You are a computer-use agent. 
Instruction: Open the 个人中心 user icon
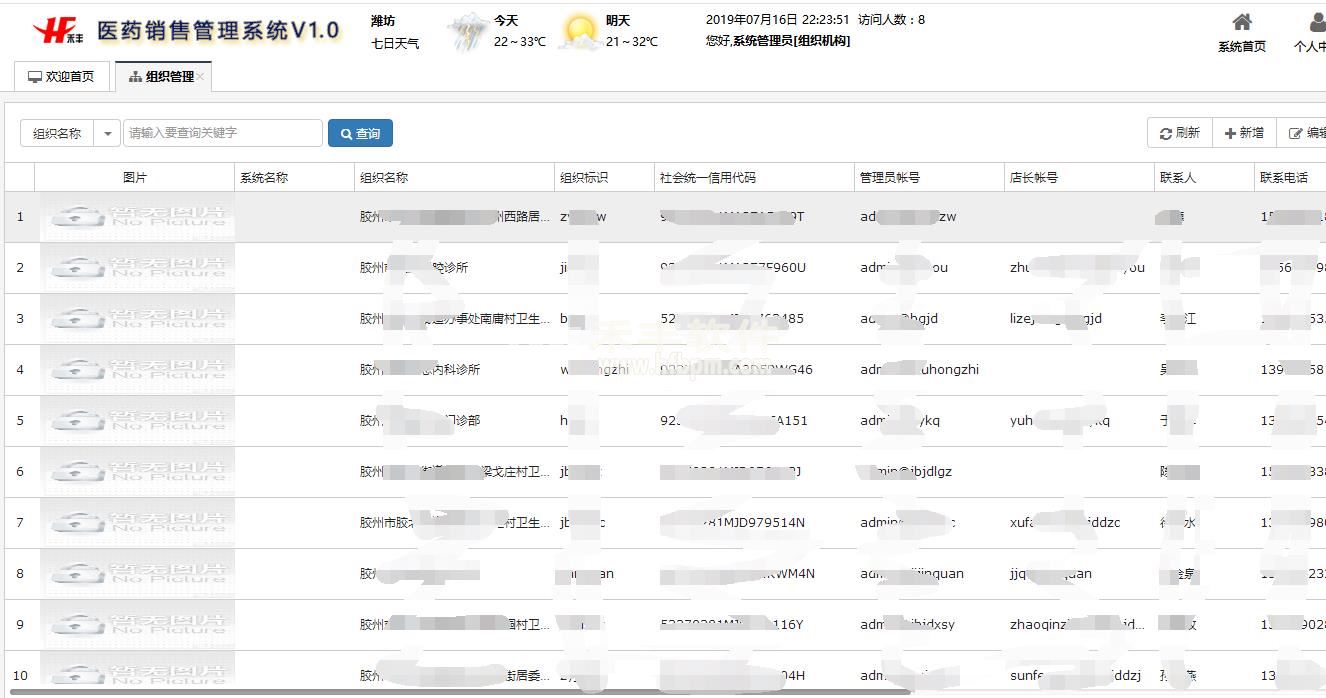pyautogui.click(x=1316, y=24)
